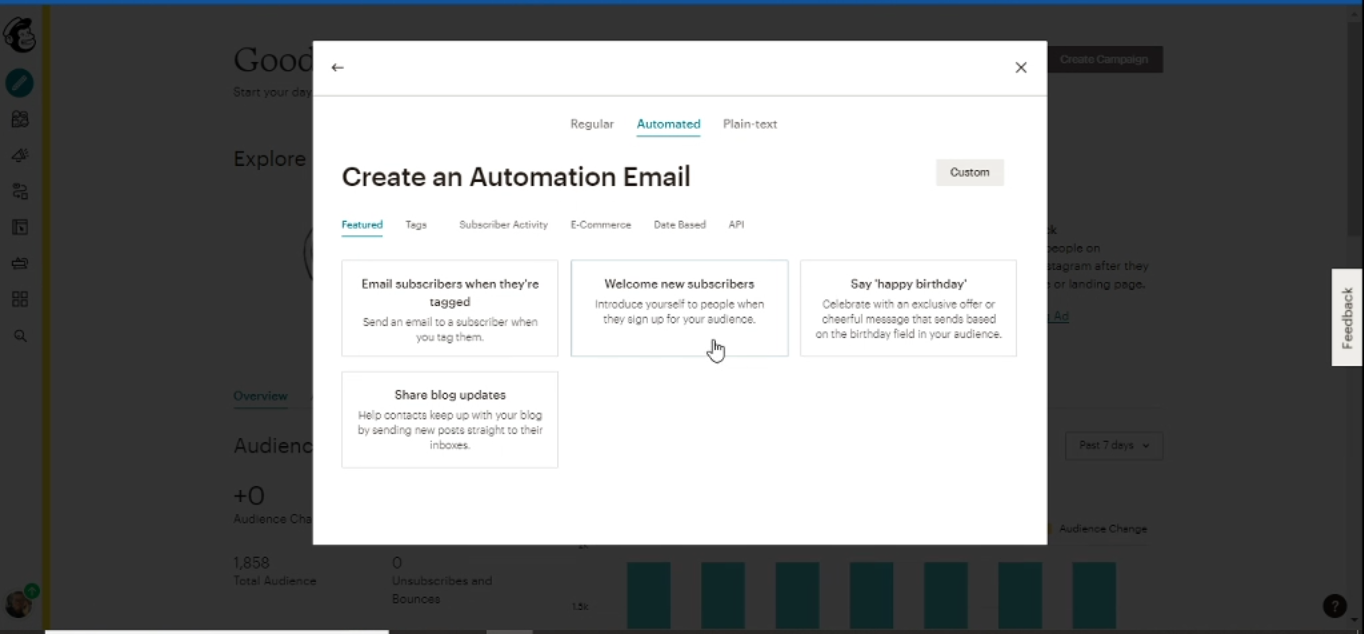Screen dimensions: 1364x634
Task: Open the Campaigns megaphone icon in sidebar
Action: pyautogui.click(x=19, y=155)
